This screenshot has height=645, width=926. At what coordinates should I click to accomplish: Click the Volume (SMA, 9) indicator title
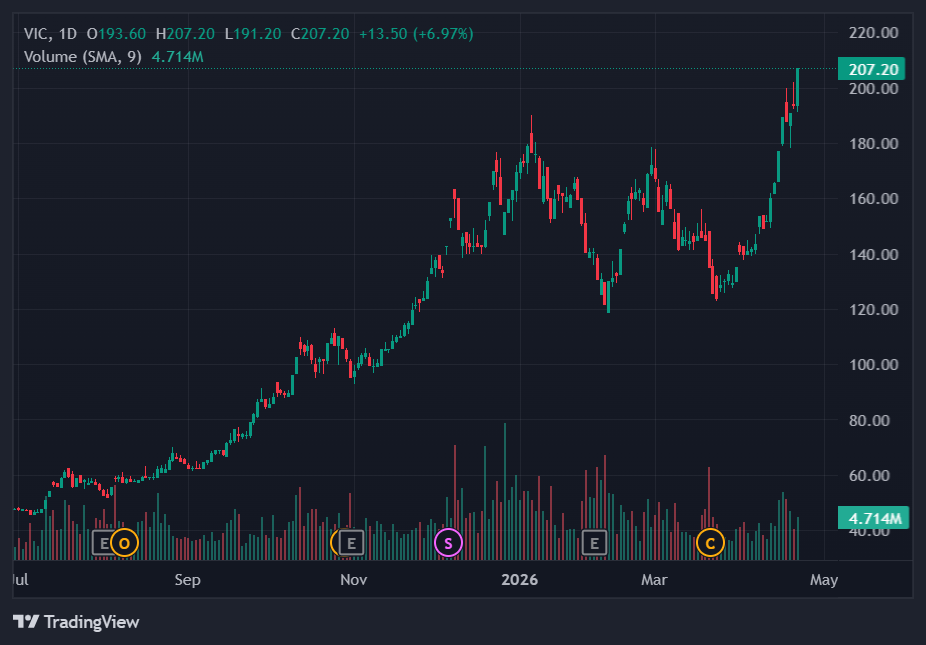point(83,57)
